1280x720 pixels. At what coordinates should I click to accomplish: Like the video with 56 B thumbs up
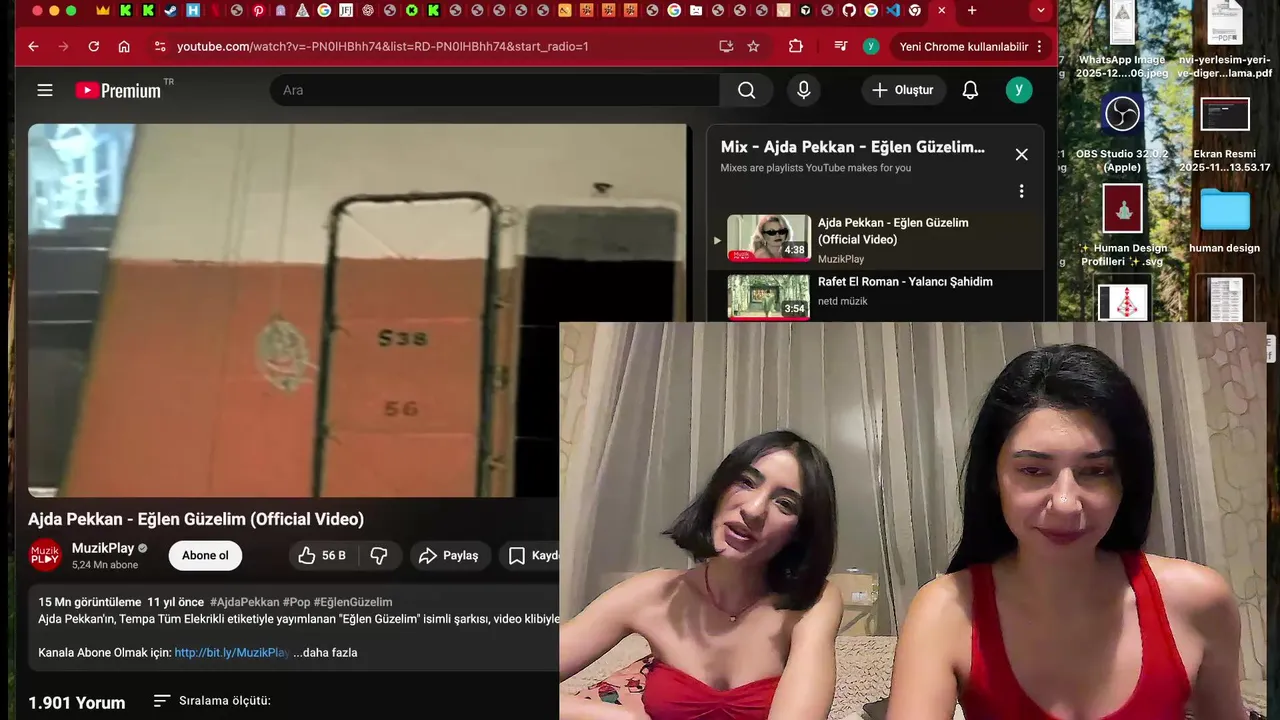[321, 555]
